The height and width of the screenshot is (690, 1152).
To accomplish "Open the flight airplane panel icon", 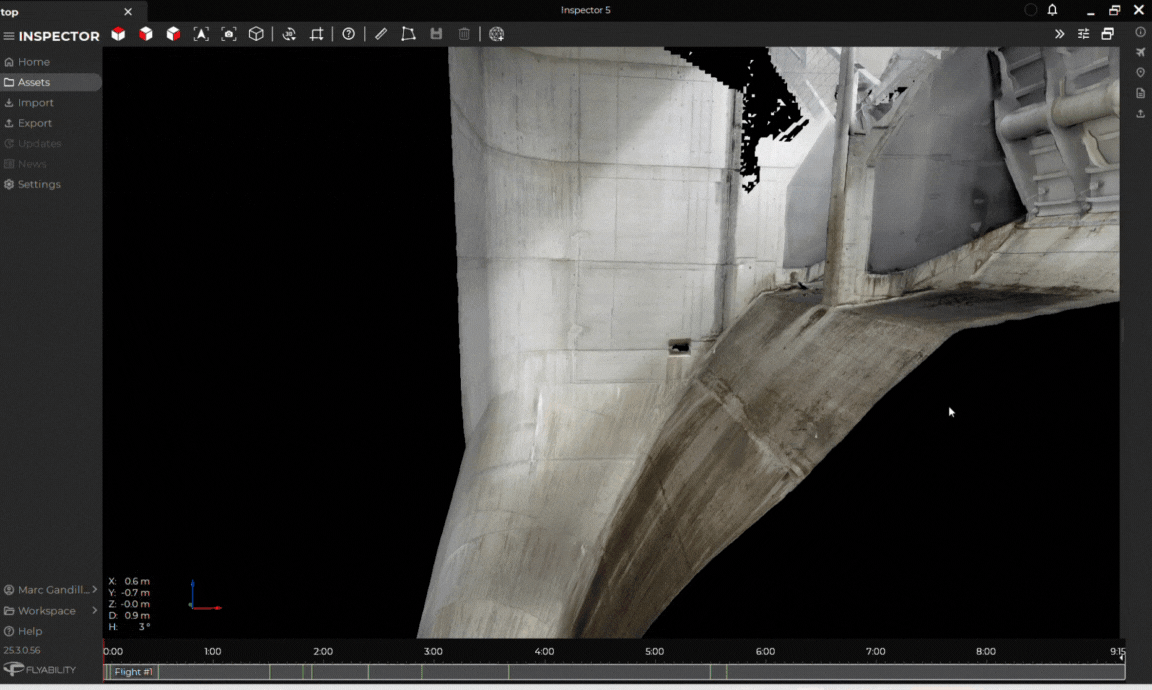I will pos(1141,52).
